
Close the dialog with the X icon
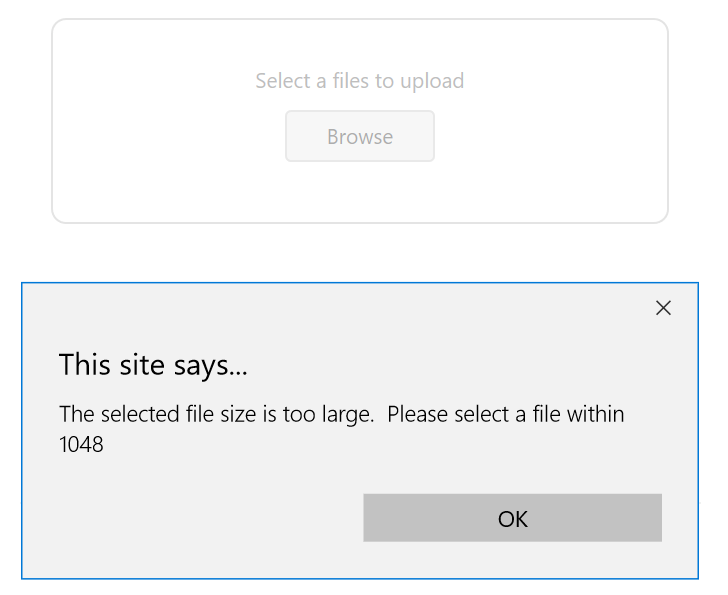663,308
